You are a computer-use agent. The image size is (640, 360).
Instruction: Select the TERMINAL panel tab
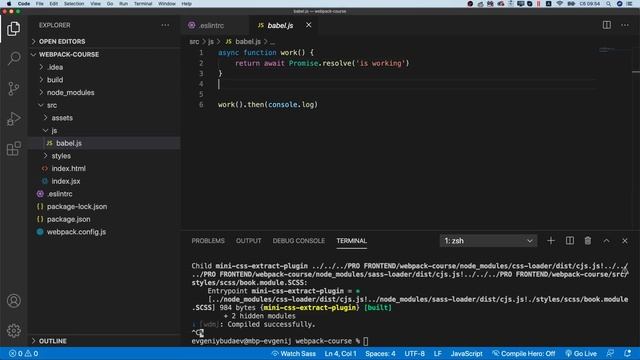(351, 241)
